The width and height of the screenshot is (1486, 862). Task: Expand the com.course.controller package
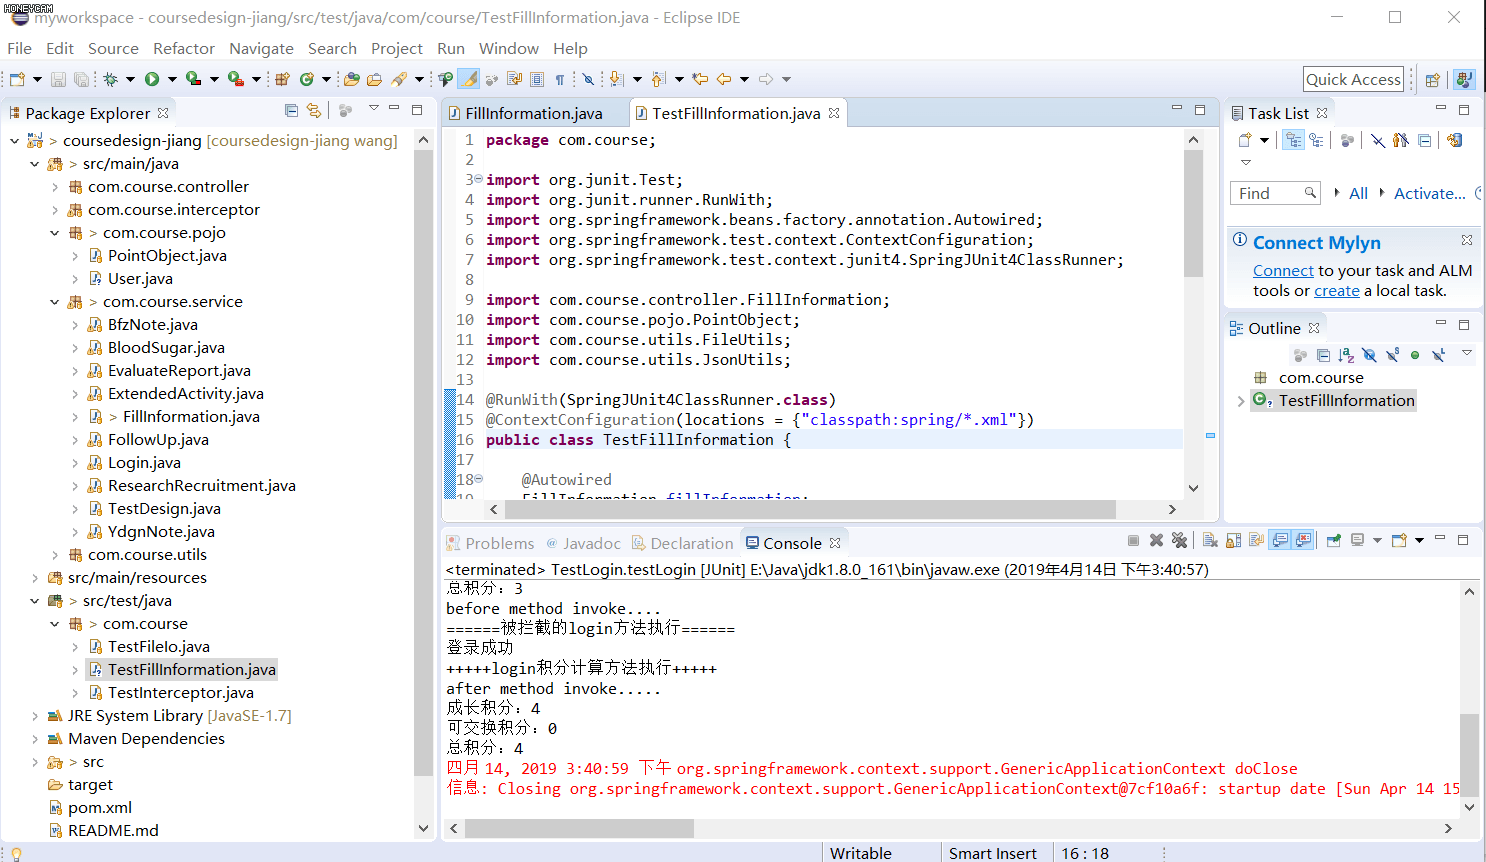55,187
